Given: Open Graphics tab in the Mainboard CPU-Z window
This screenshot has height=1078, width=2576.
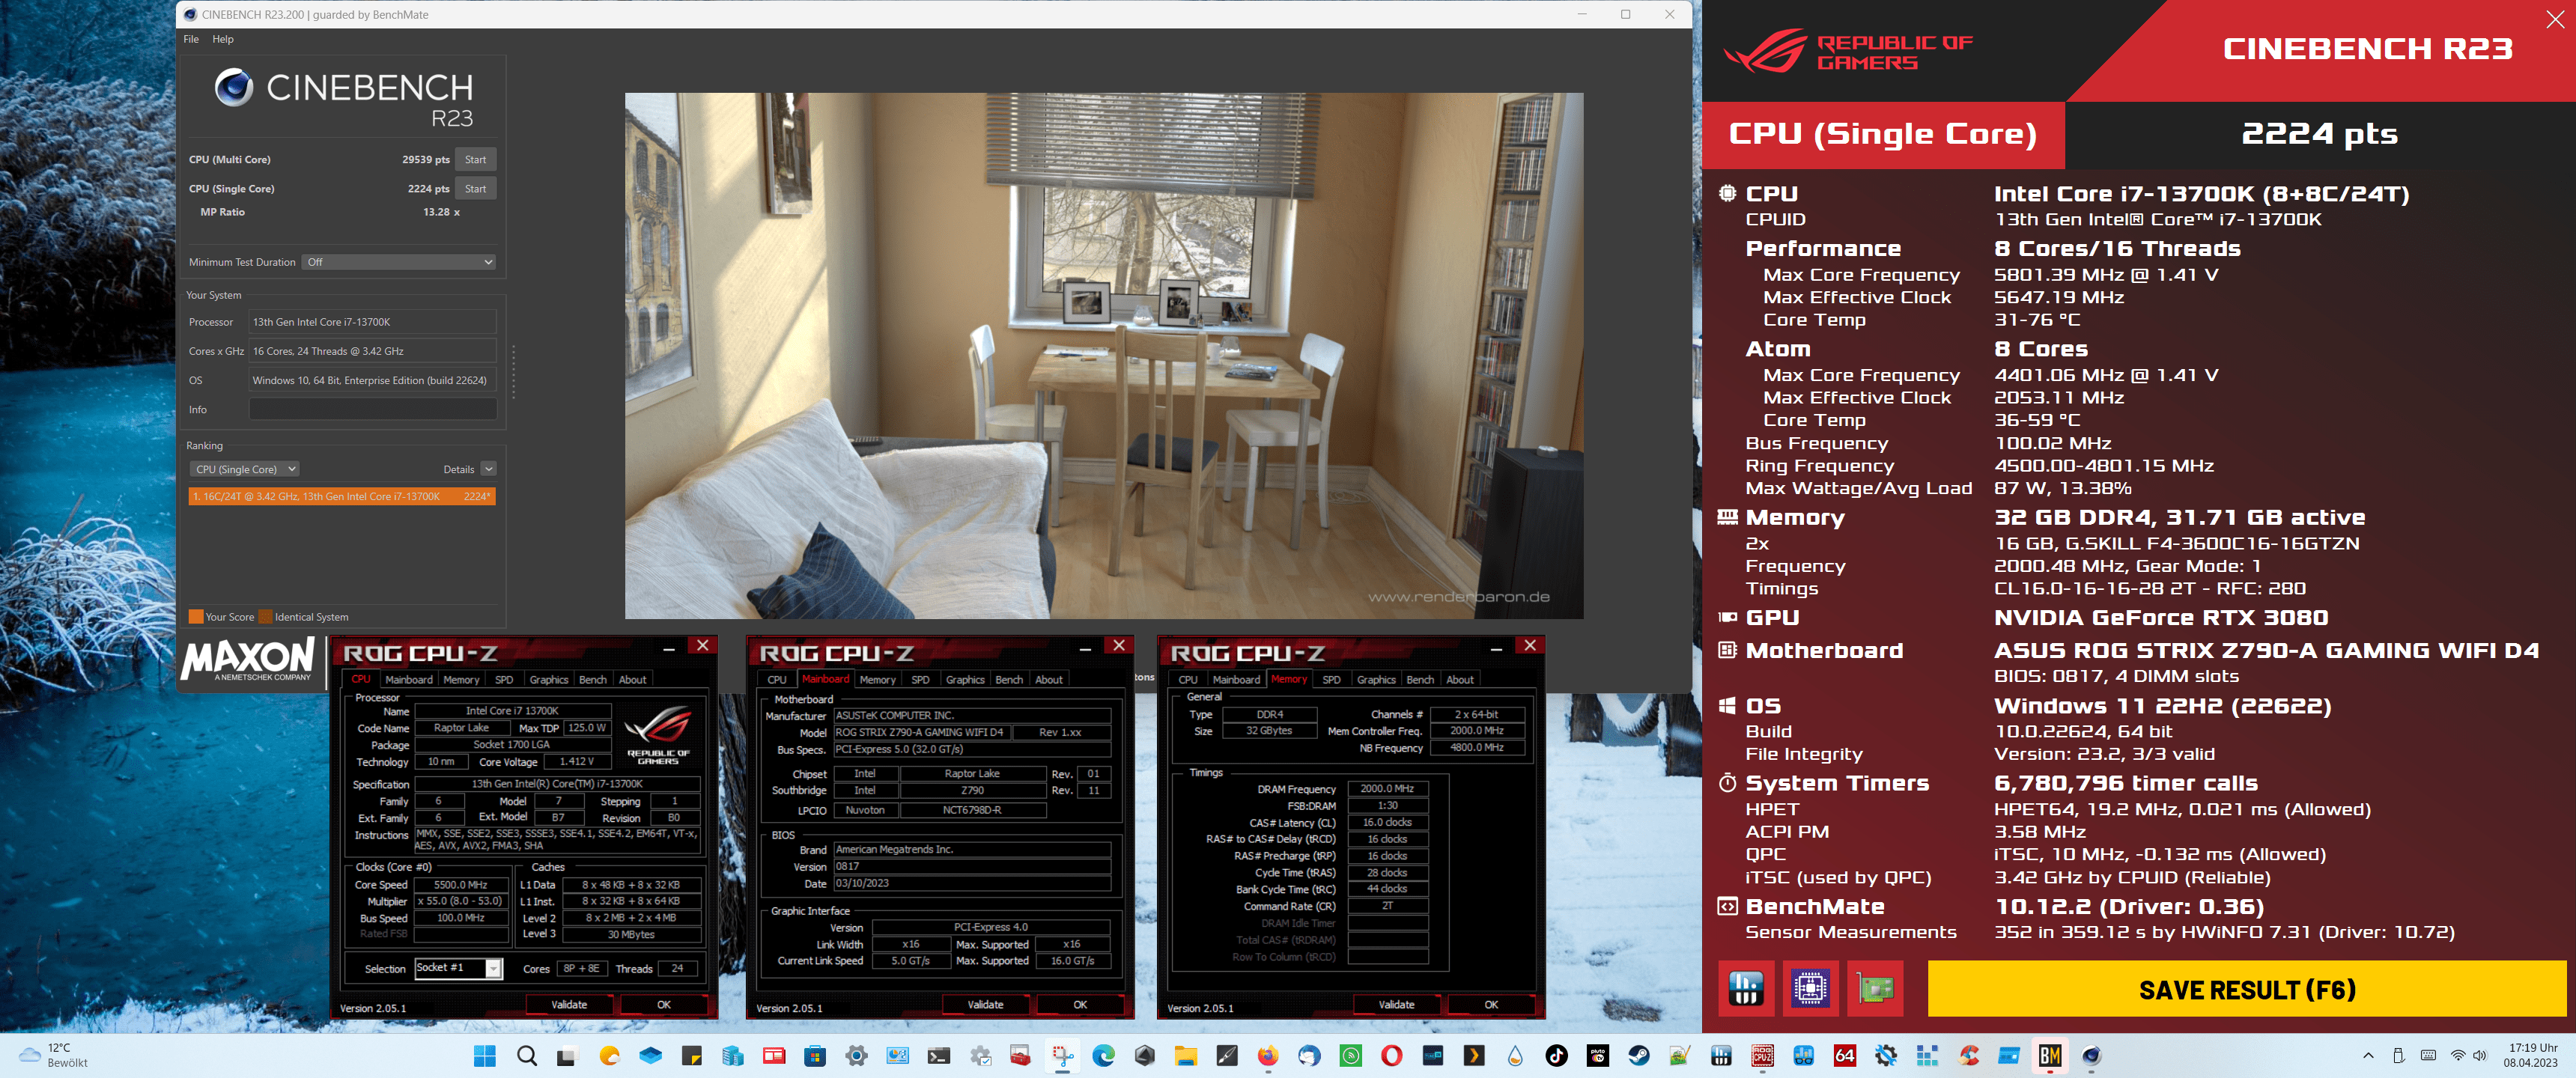Looking at the screenshot, I should click(964, 679).
